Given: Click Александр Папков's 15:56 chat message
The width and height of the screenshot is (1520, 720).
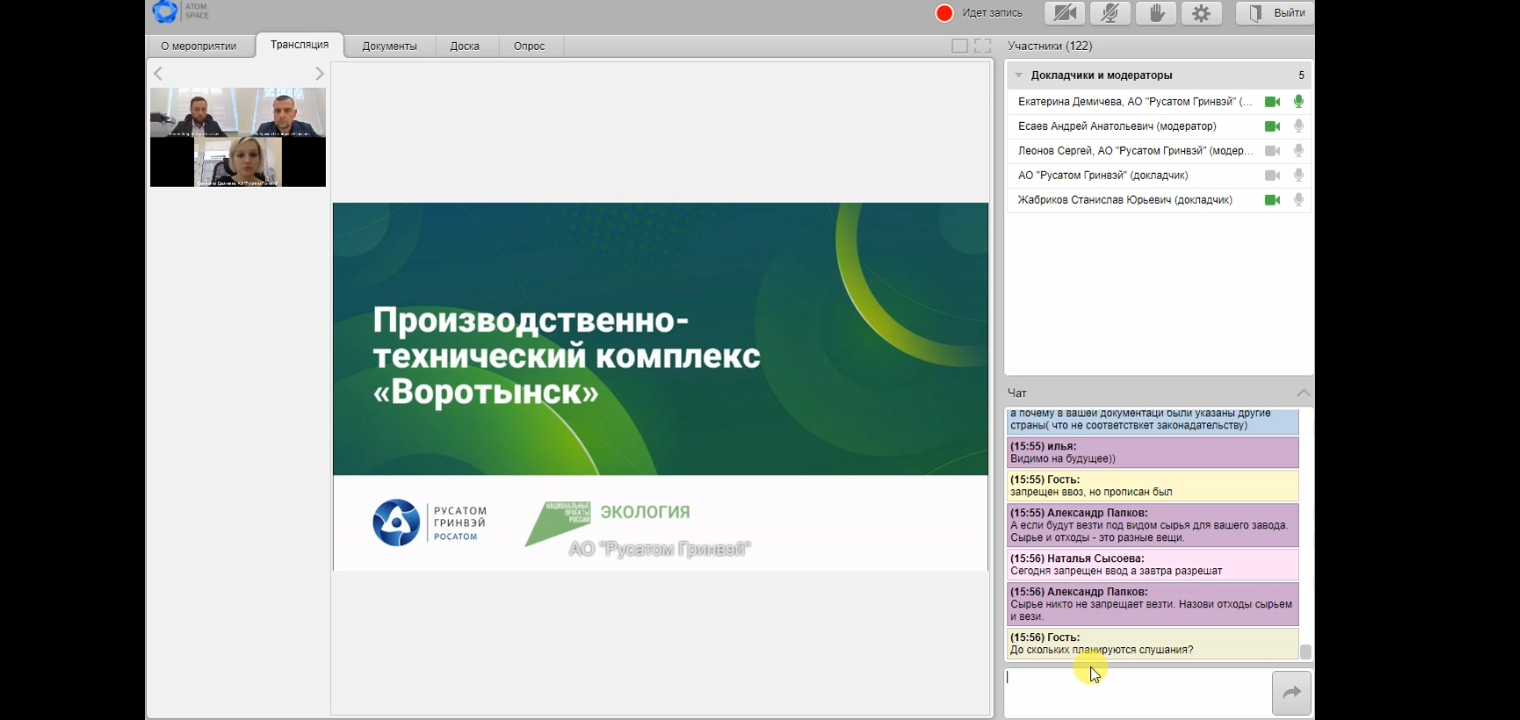Looking at the screenshot, I should [x=1152, y=604].
